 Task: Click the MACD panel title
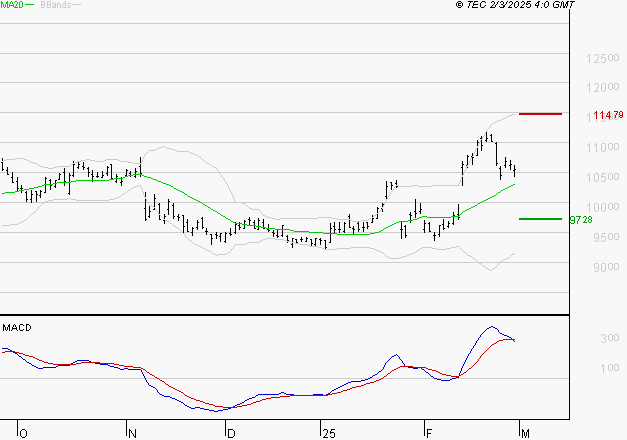coord(17,328)
